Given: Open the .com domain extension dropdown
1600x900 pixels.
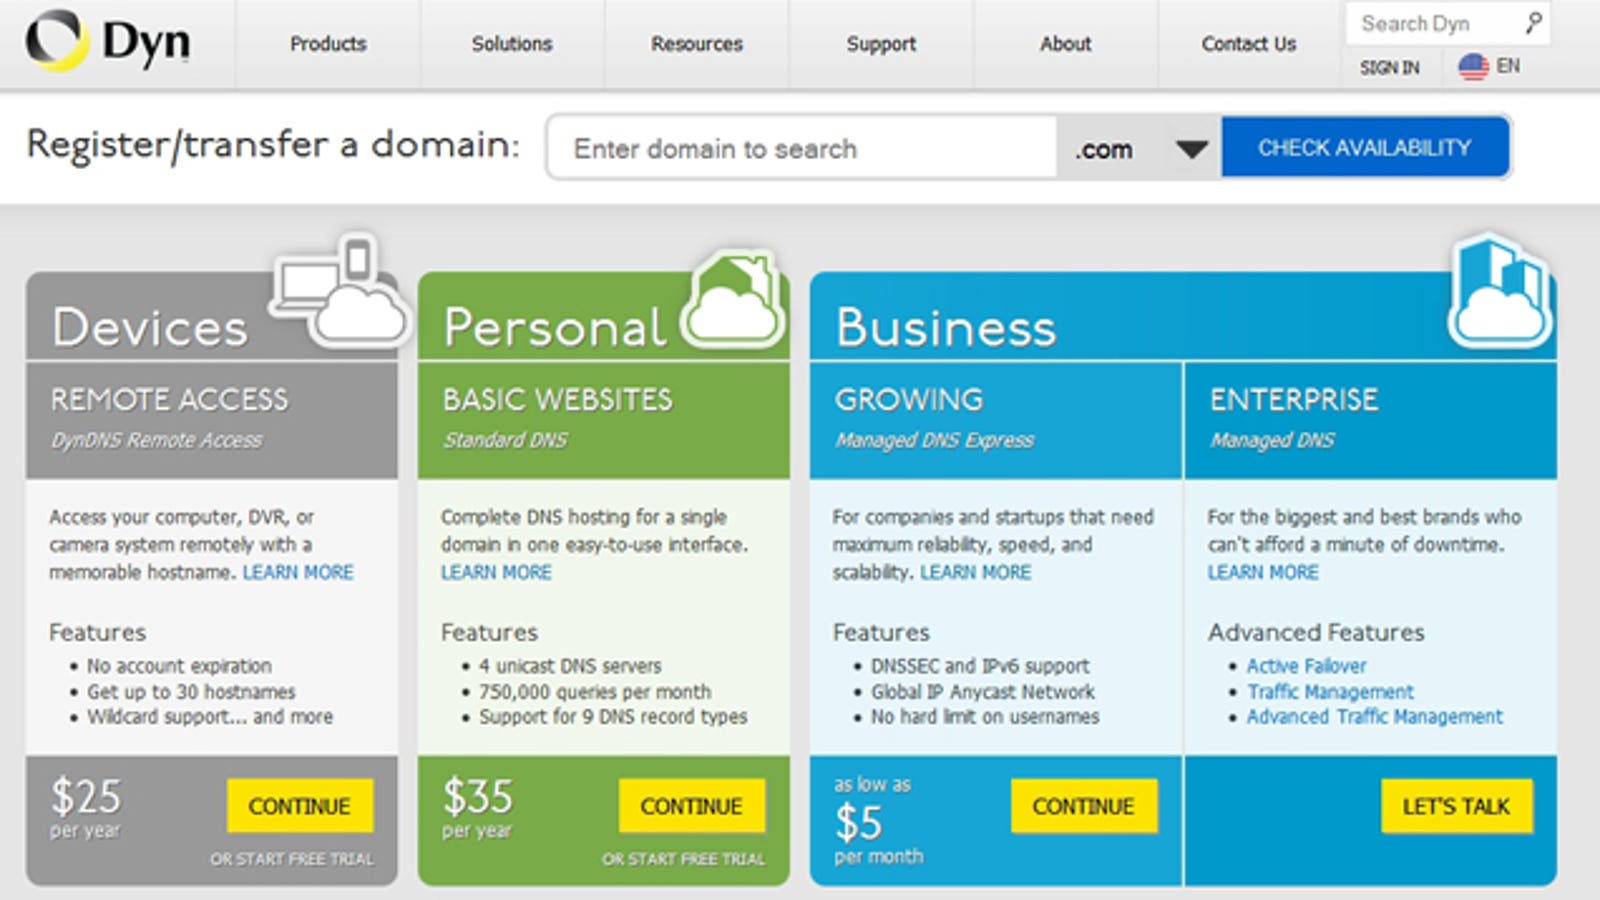Looking at the screenshot, I should click(1140, 149).
